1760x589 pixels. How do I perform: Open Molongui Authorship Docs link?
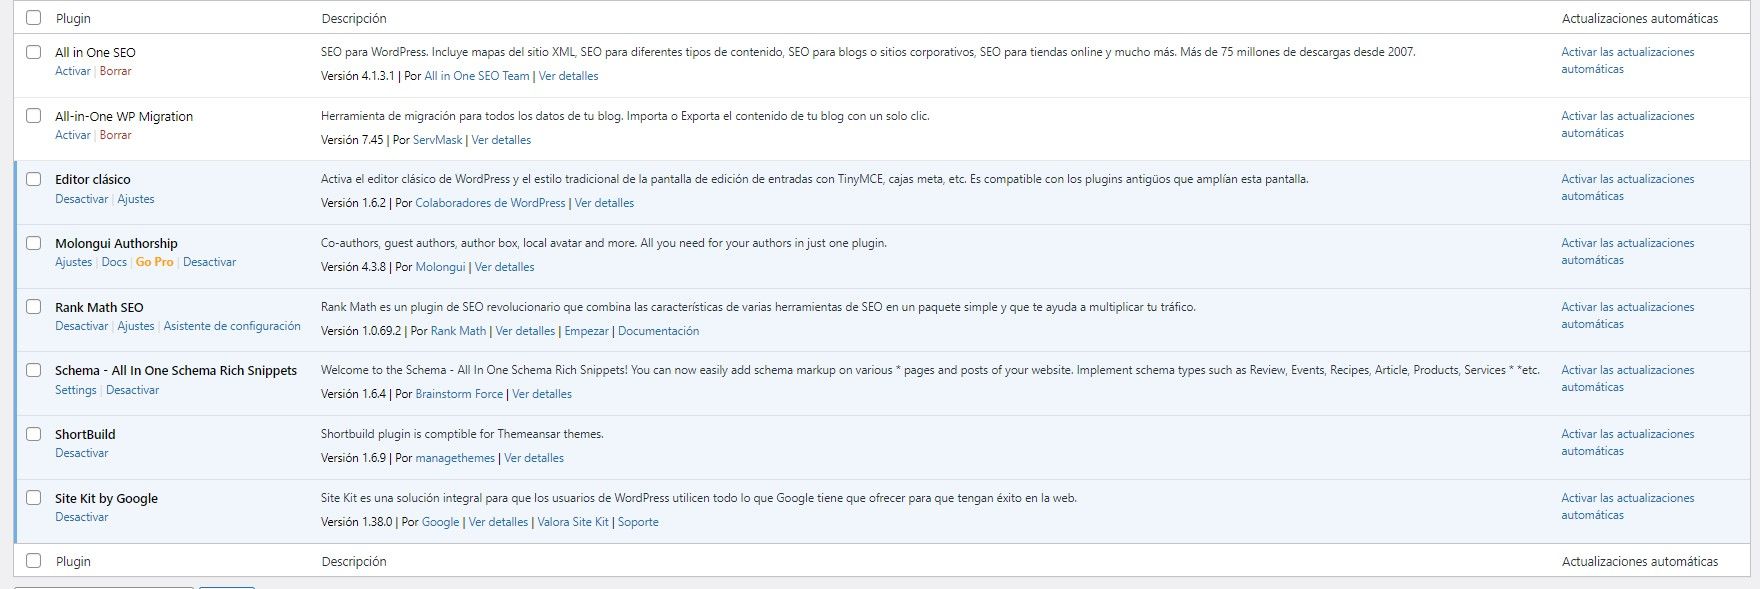click(114, 262)
